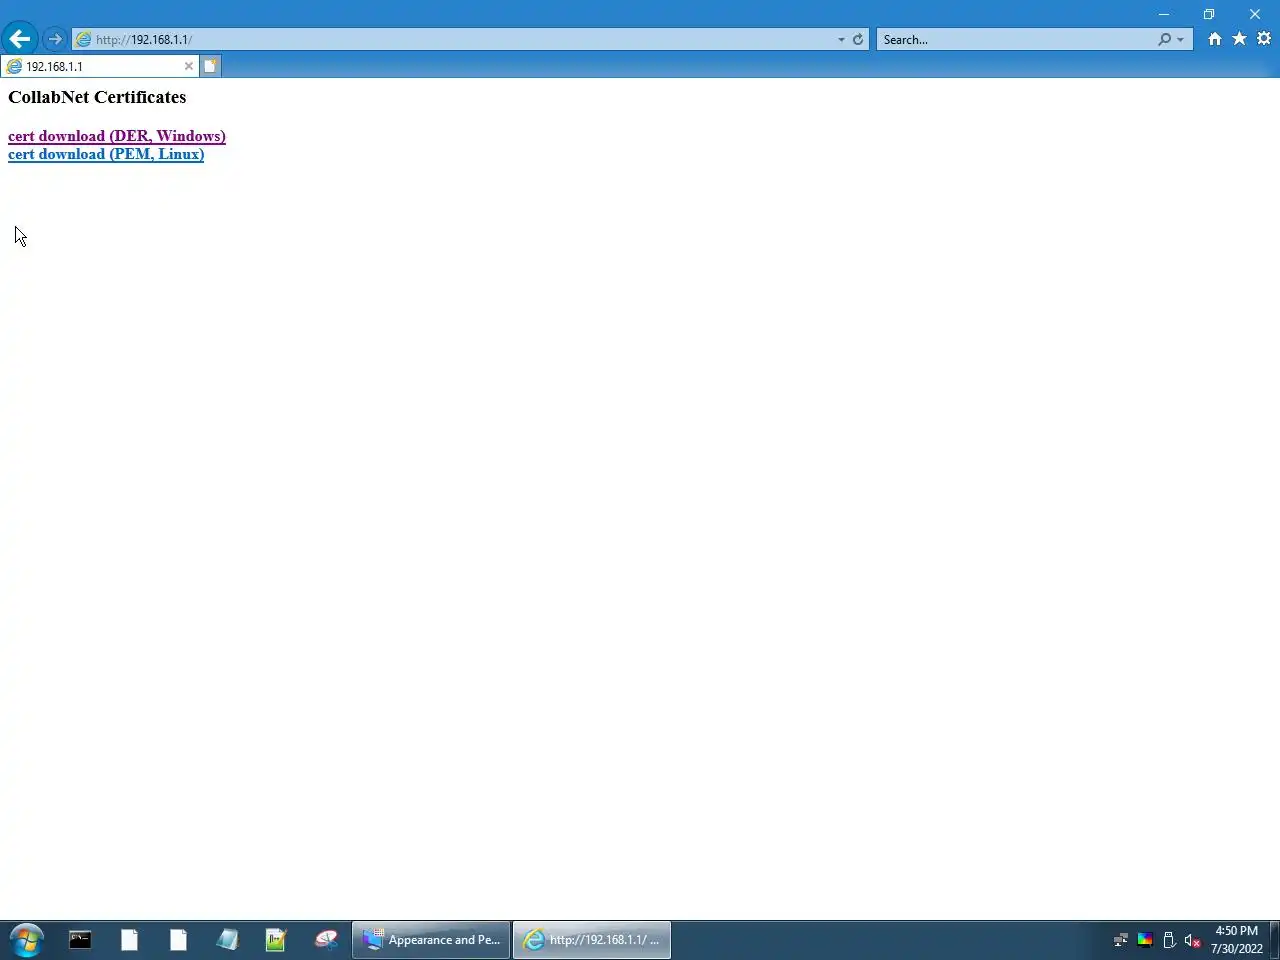Click the page icon in the address bar
This screenshot has height=960, width=1280.
click(x=84, y=39)
